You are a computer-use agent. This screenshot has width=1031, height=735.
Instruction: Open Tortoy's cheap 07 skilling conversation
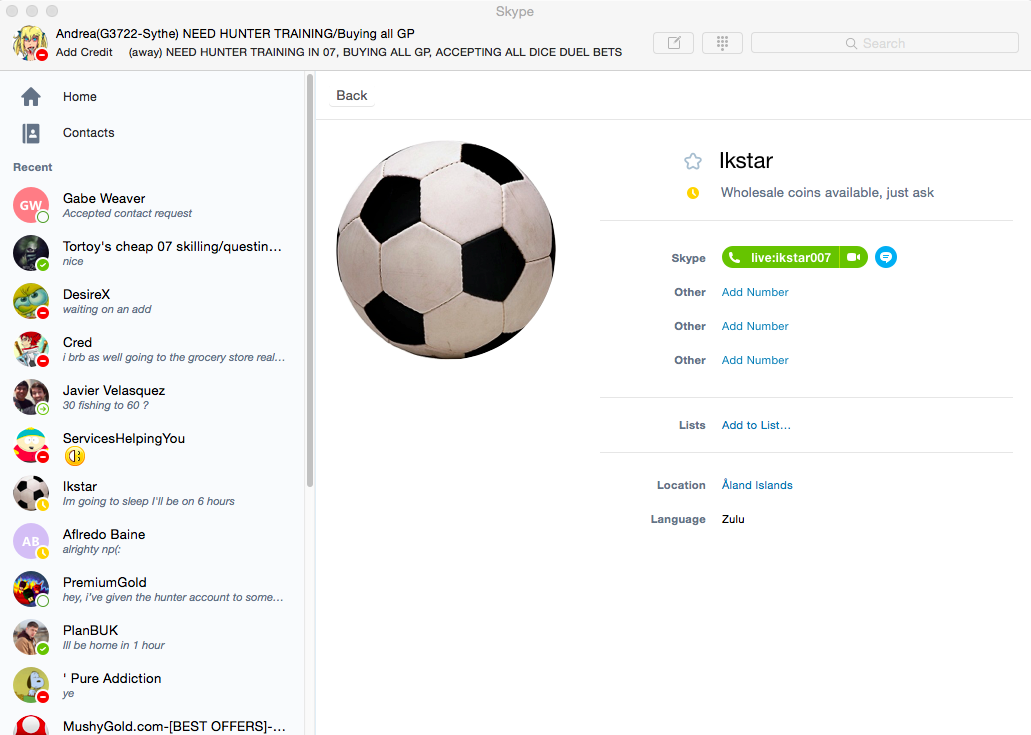[x=153, y=253]
